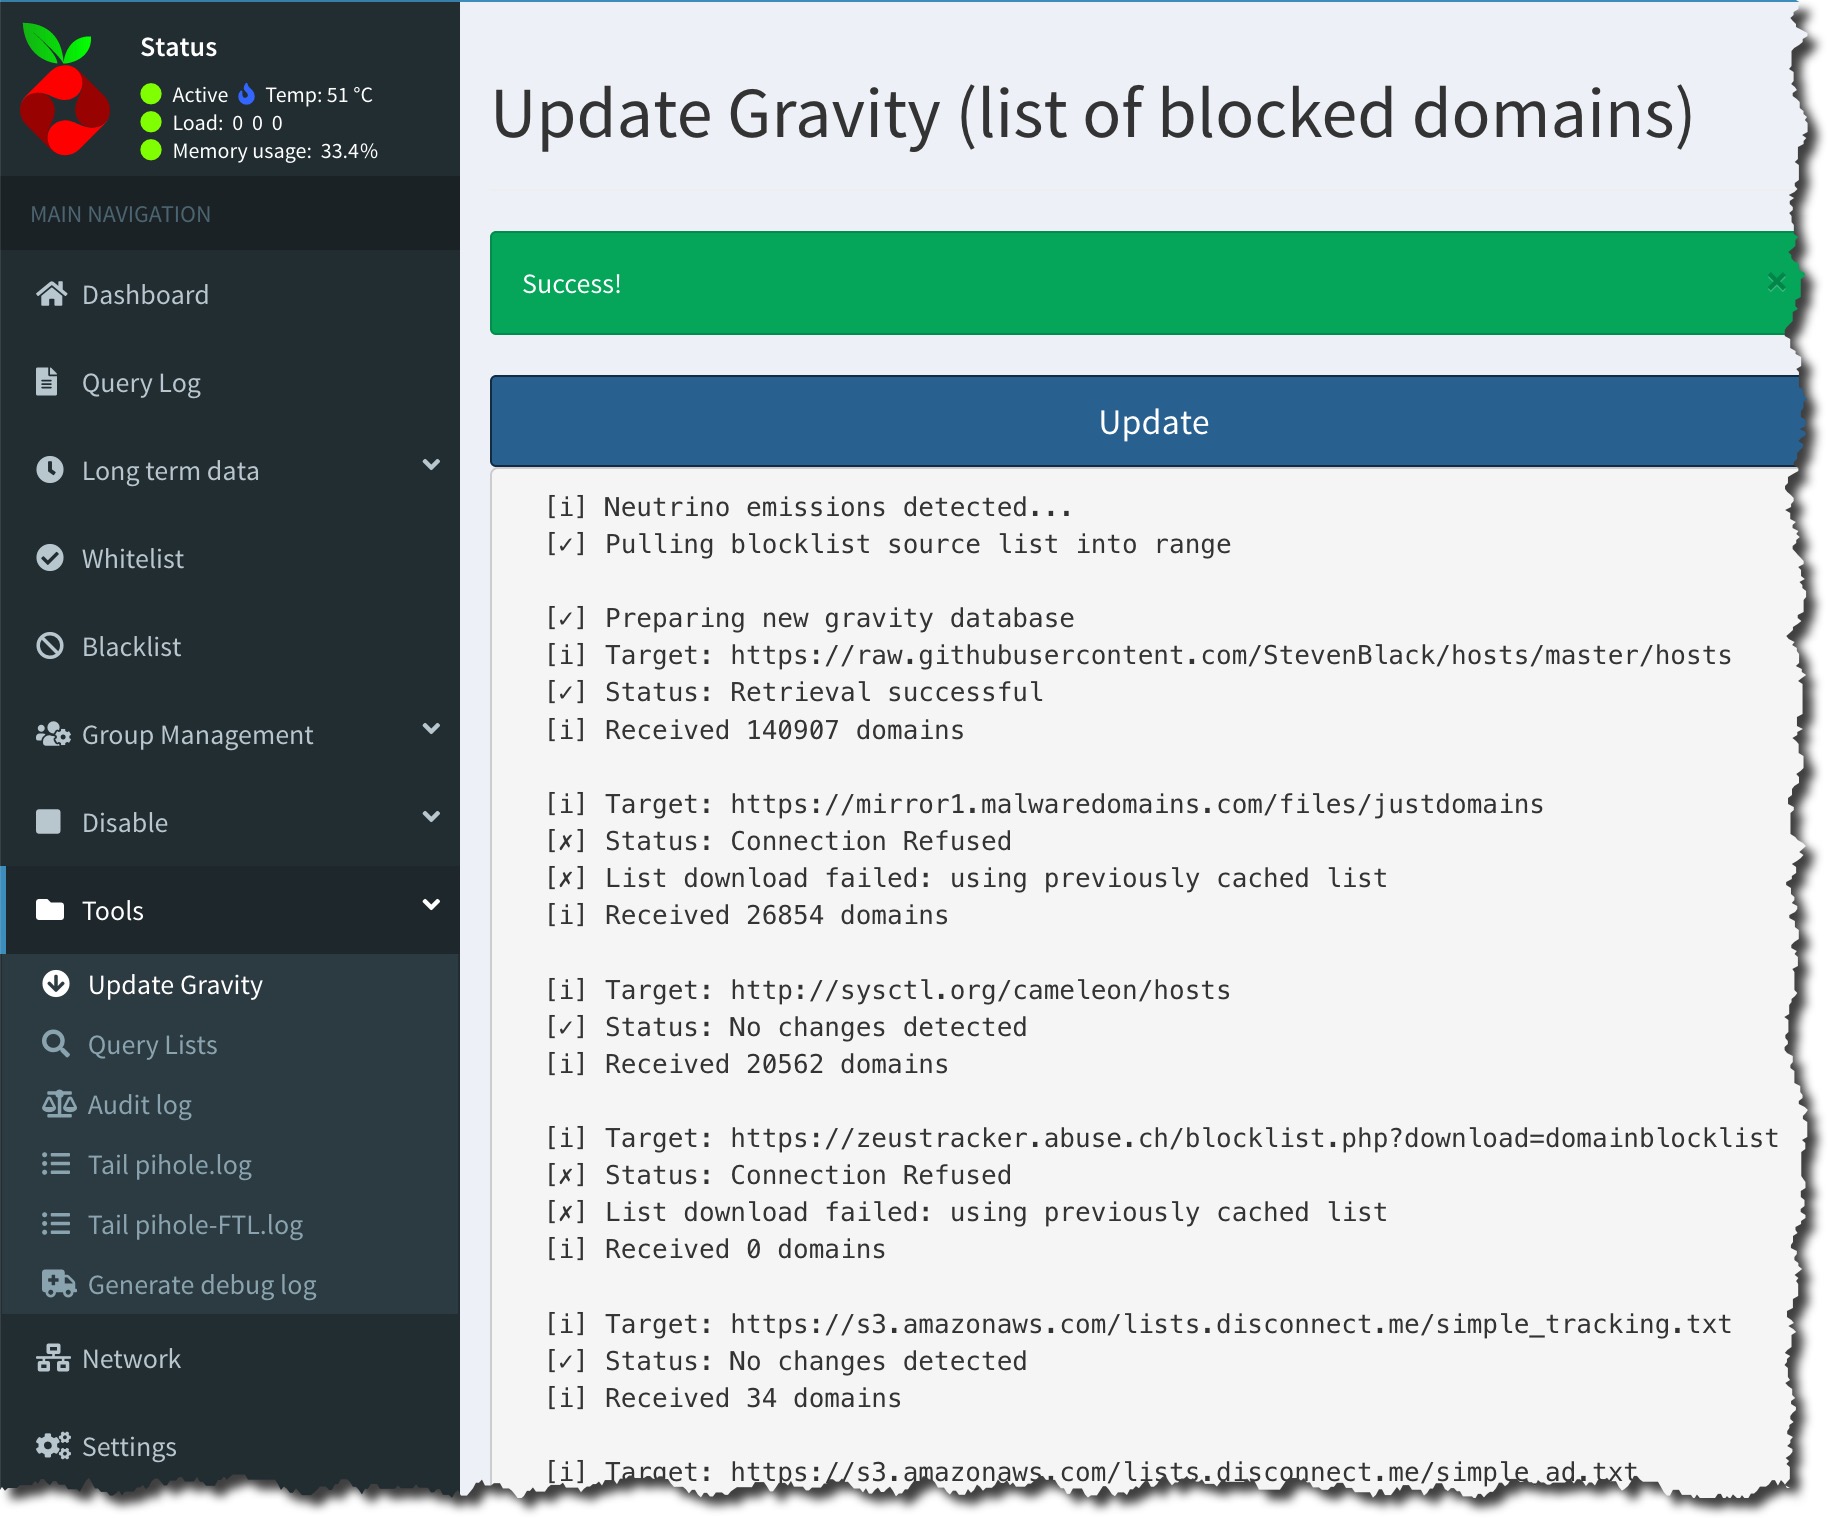Image resolution: width=1828 pixels, height=1518 pixels.
Task: Click the Generate debug log icon
Action: [57, 1284]
